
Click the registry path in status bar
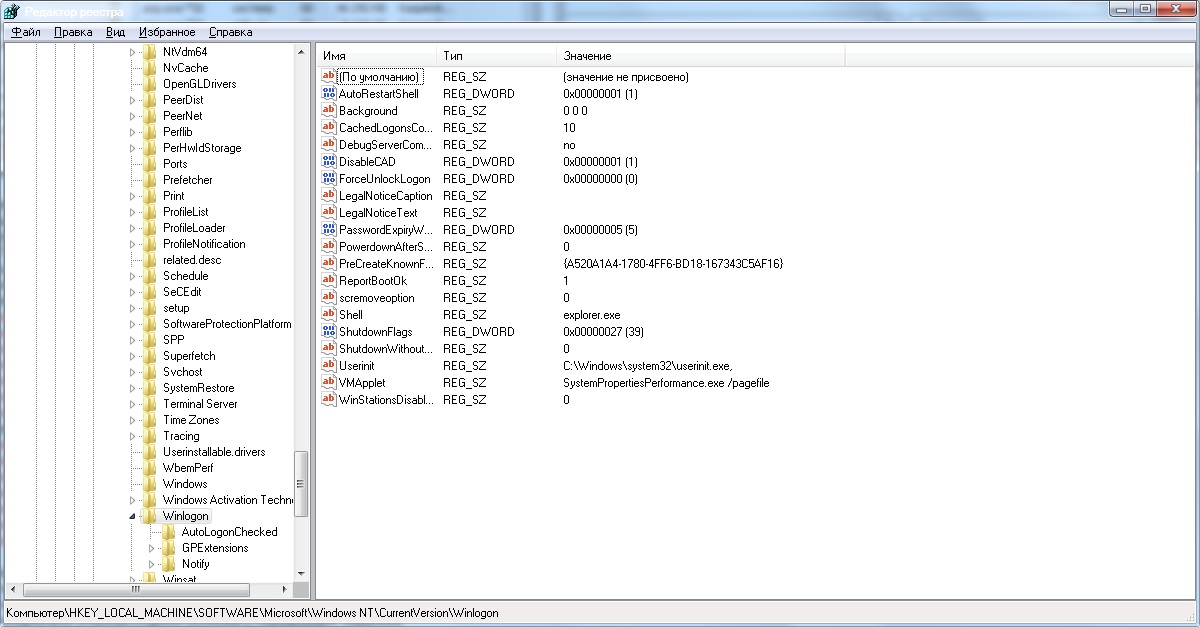click(252, 613)
